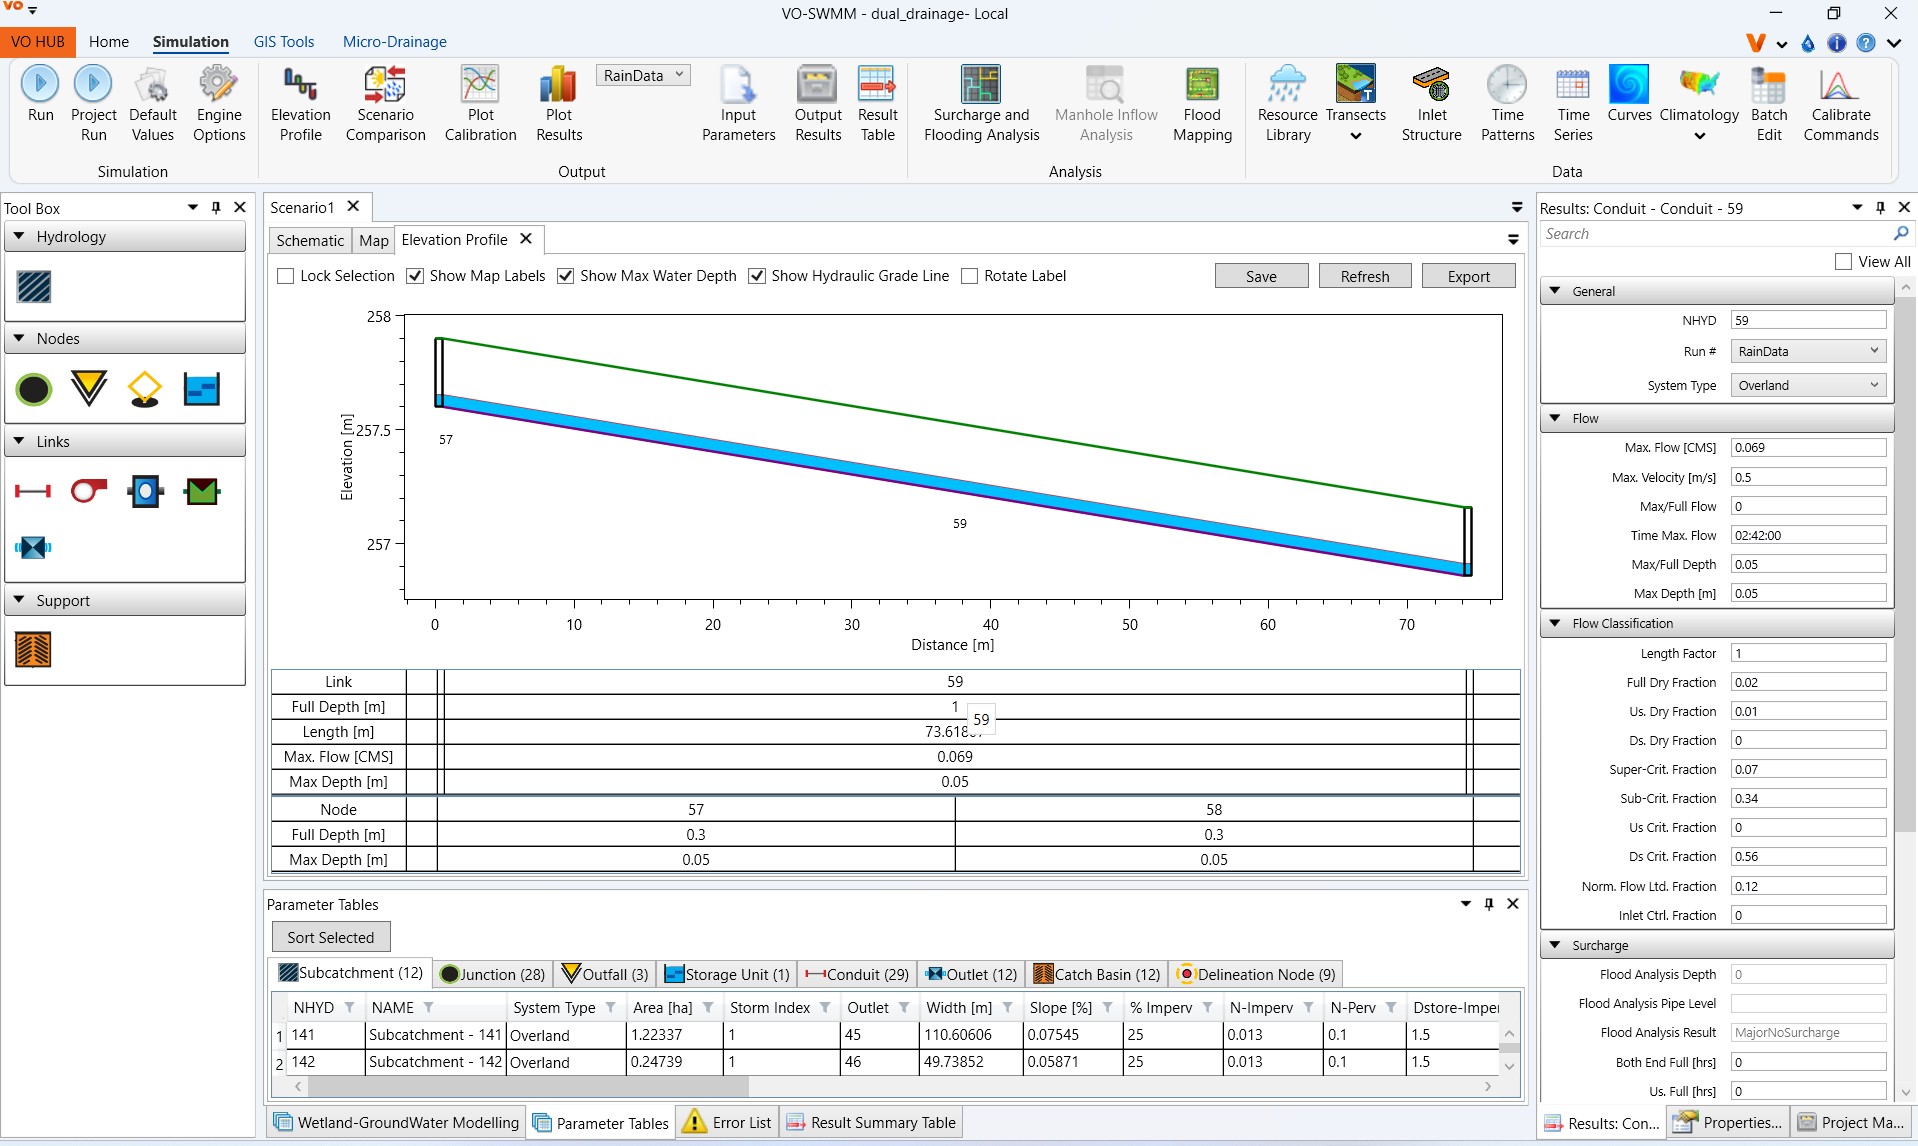Uncheck Show Max Water Depth

(x=566, y=276)
